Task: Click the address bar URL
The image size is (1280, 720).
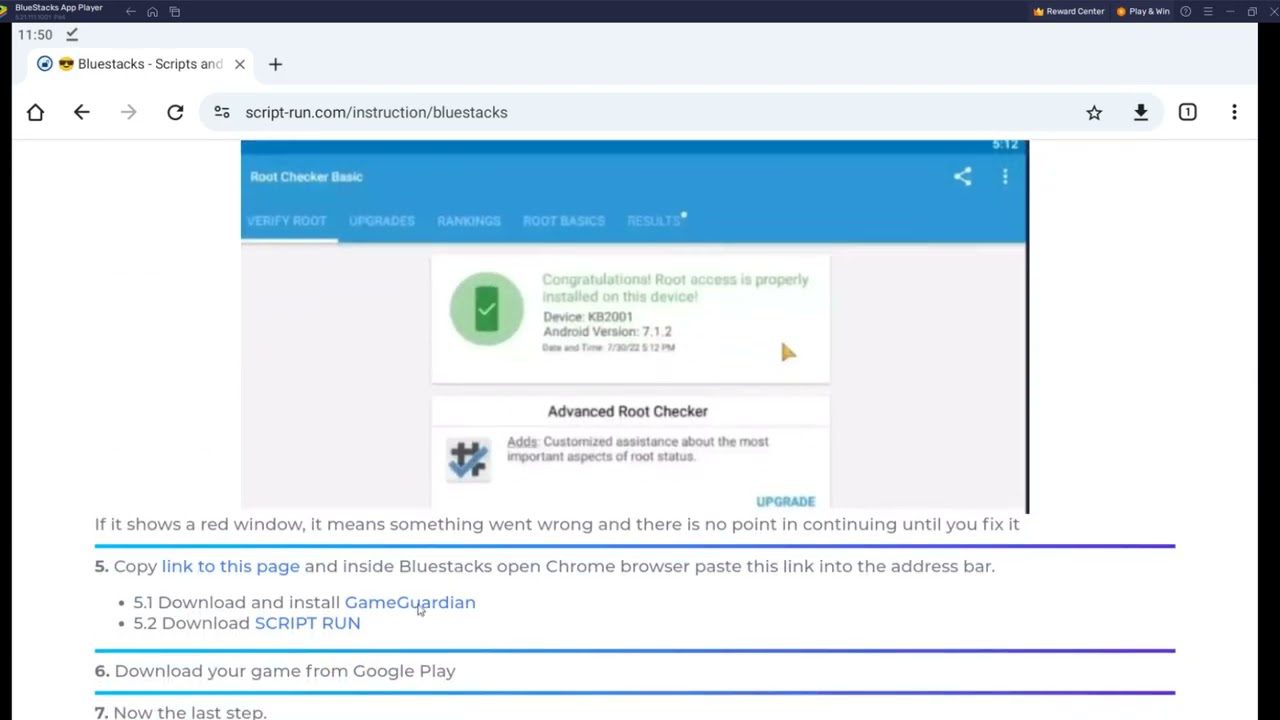Action: coord(376,113)
